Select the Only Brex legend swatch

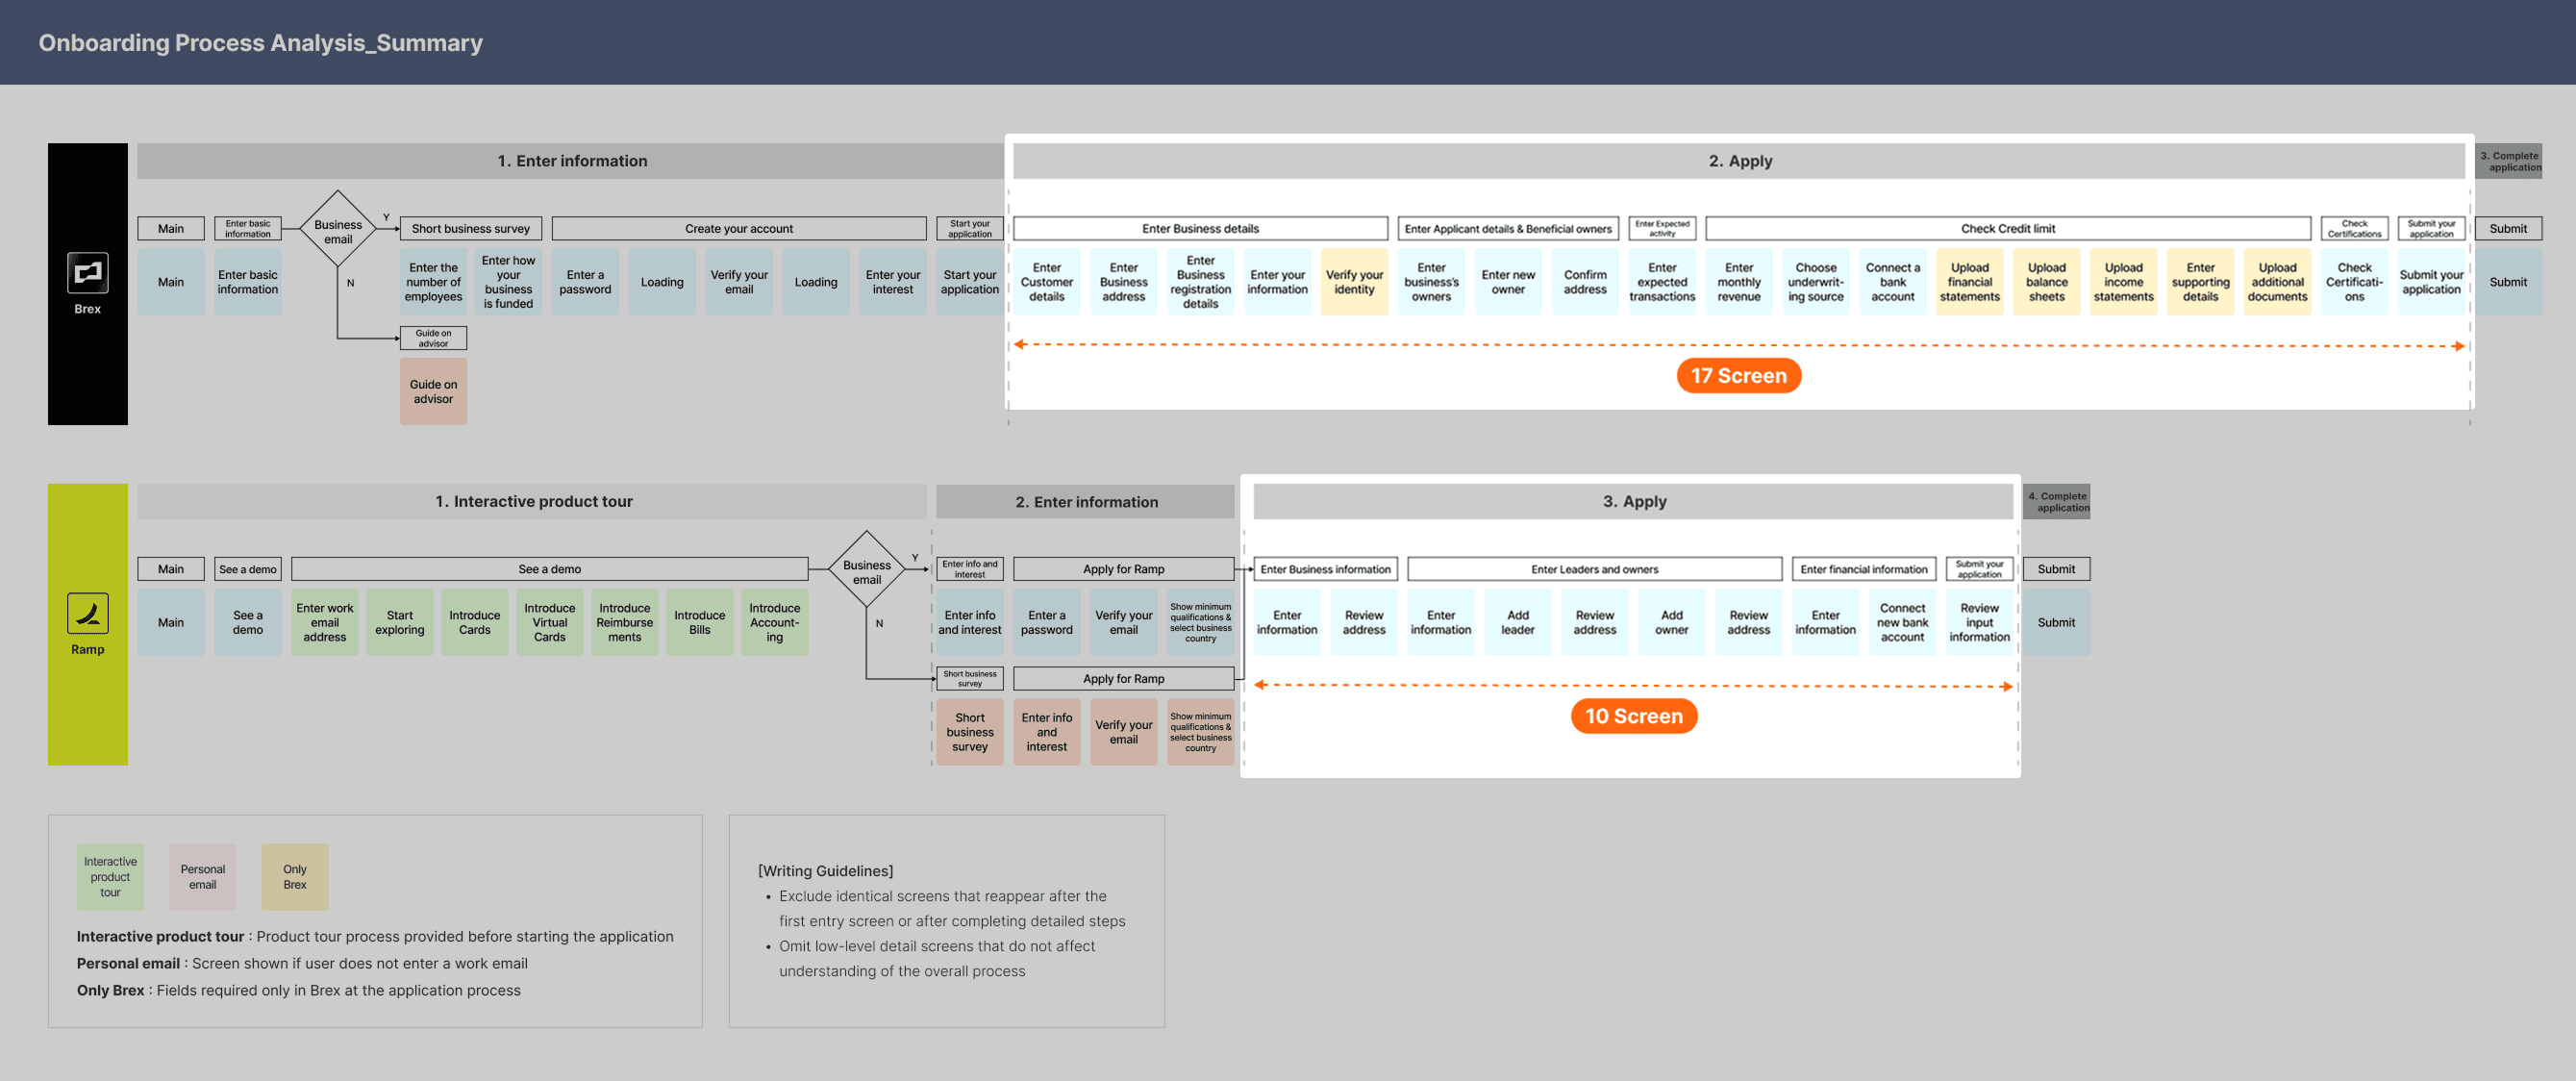pos(294,876)
